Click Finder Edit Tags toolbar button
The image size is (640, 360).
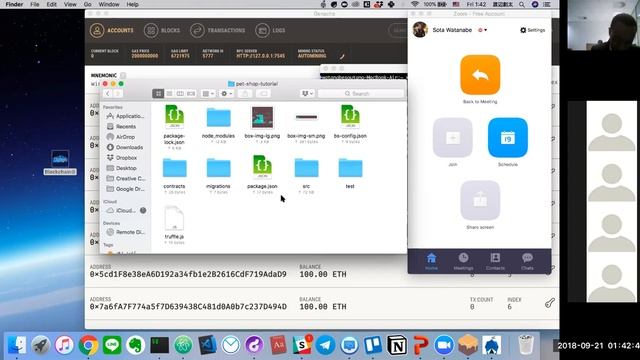[264, 94]
